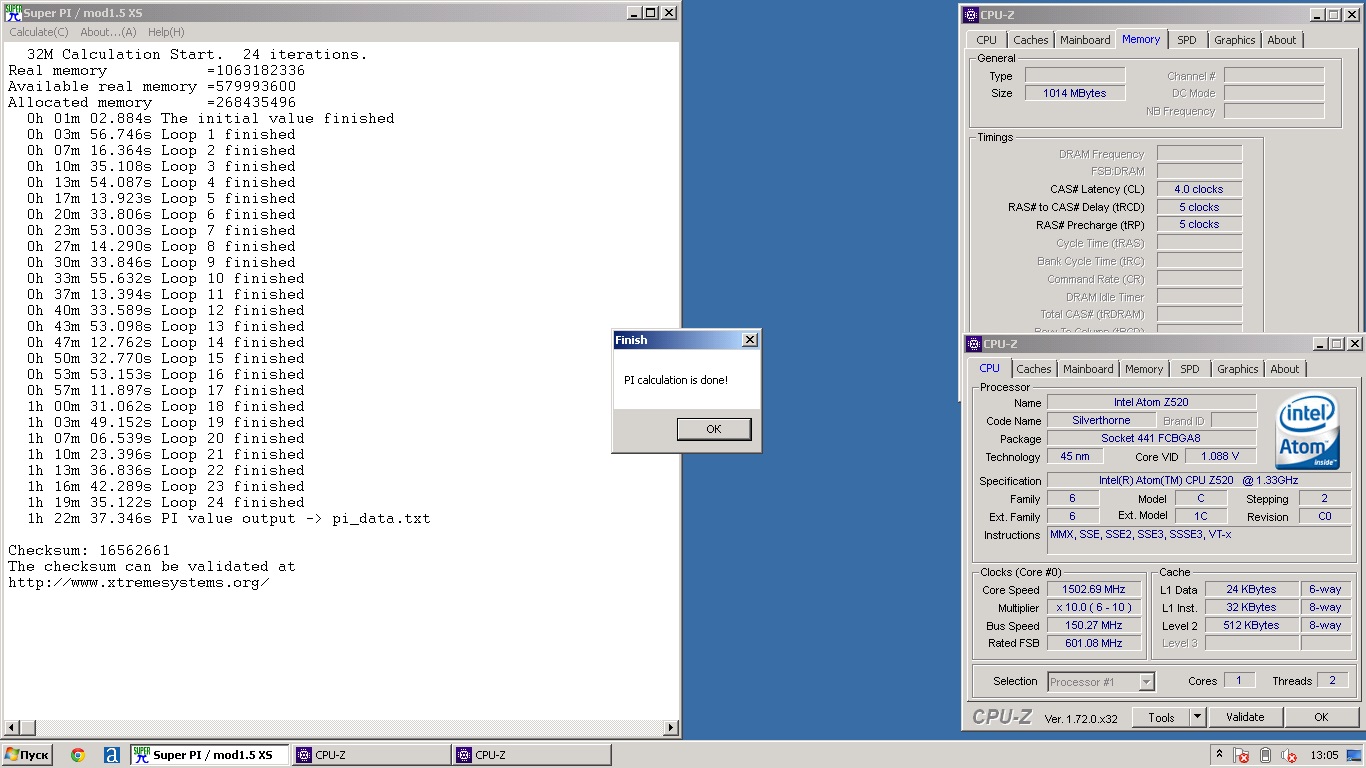This screenshot has width=1366, height=768.
Task: Maximize the Super PI window
Action: click(x=651, y=13)
